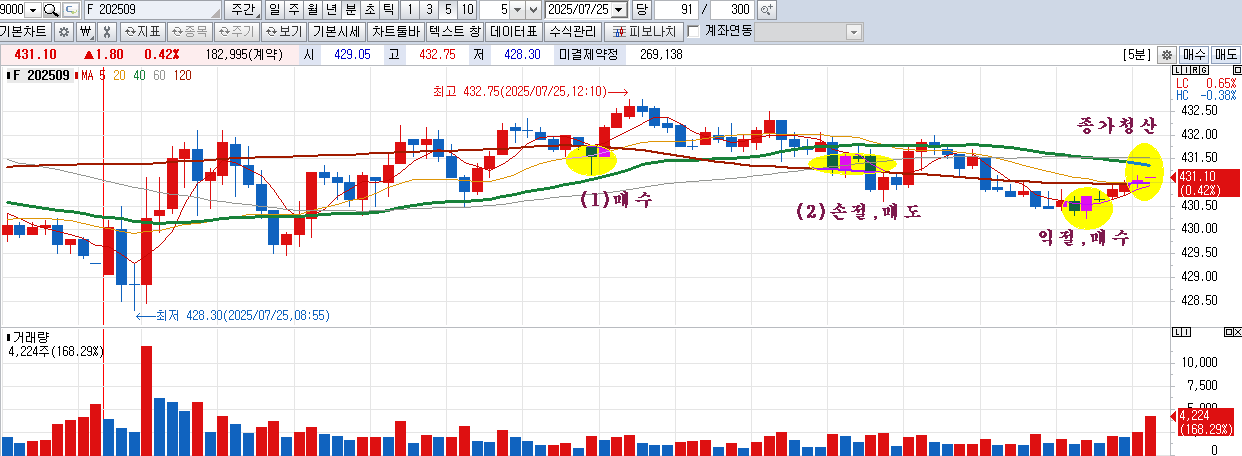Select the 초 (second) period
This screenshot has height=456, width=1242.
[x=369, y=10]
